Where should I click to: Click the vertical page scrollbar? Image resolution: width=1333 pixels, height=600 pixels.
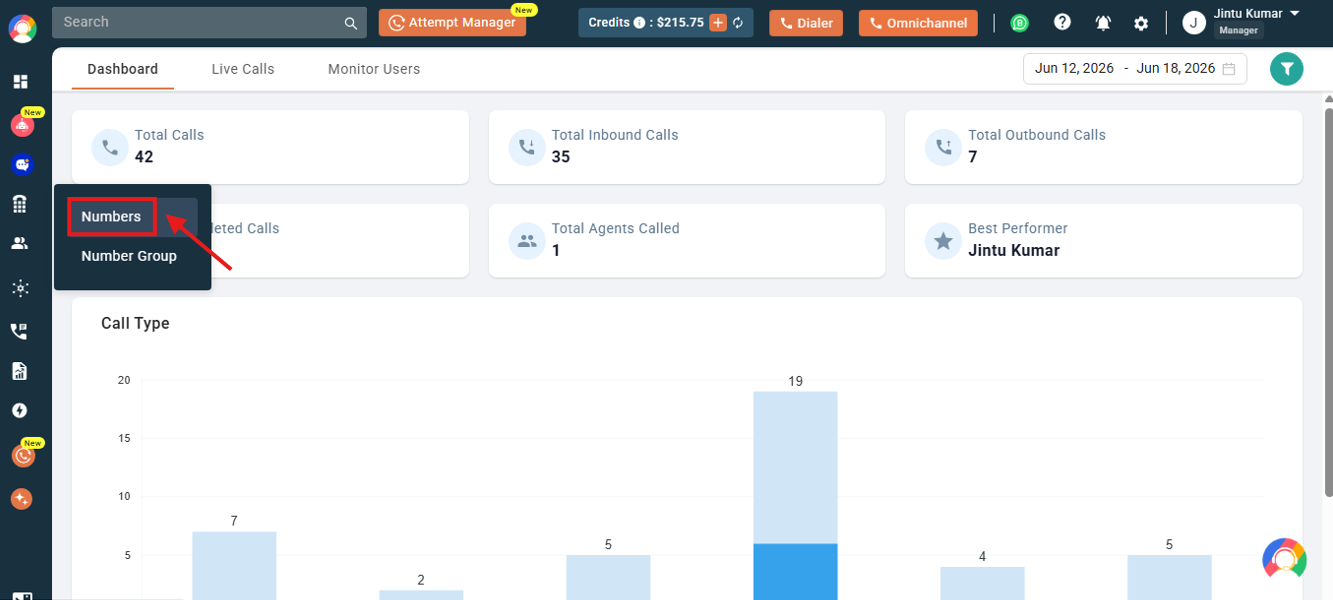tap(1327, 300)
